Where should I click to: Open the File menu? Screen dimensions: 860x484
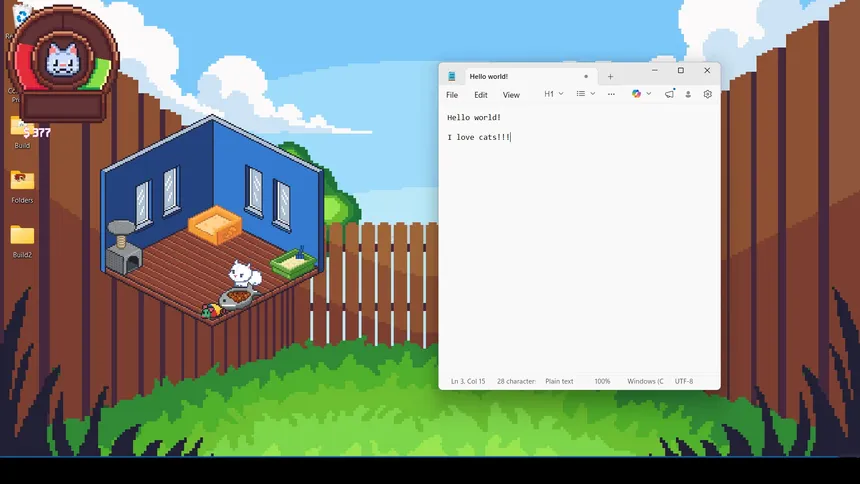(452, 95)
